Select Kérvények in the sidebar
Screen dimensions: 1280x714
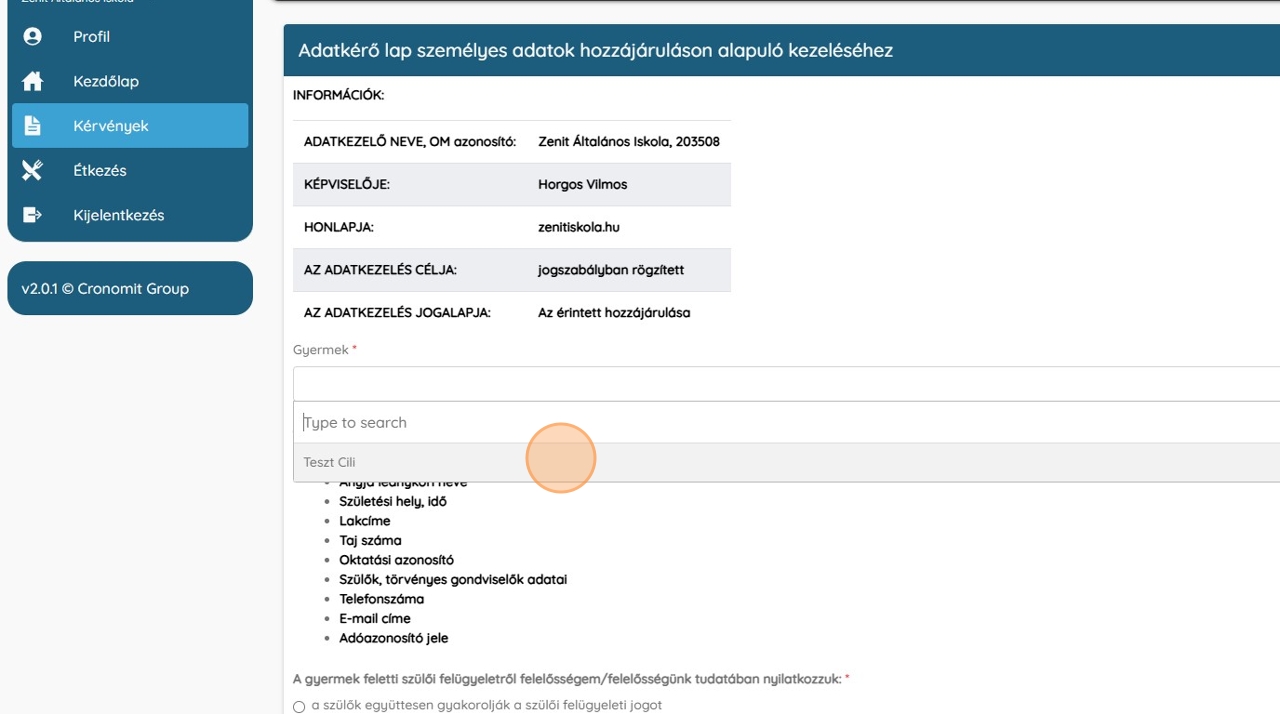(130, 126)
